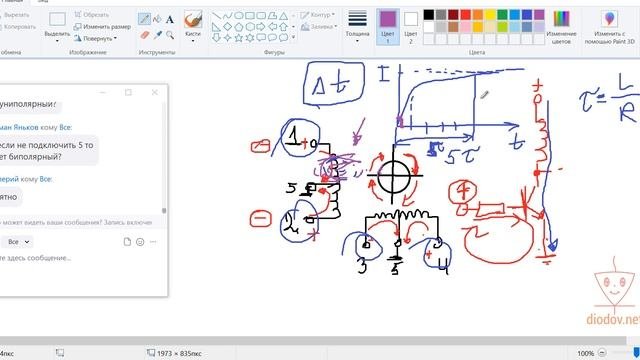Open Fill (Заливка) dropdown
Image resolution: width=640 pixels, height=360 pixels.
coord(319,27)
